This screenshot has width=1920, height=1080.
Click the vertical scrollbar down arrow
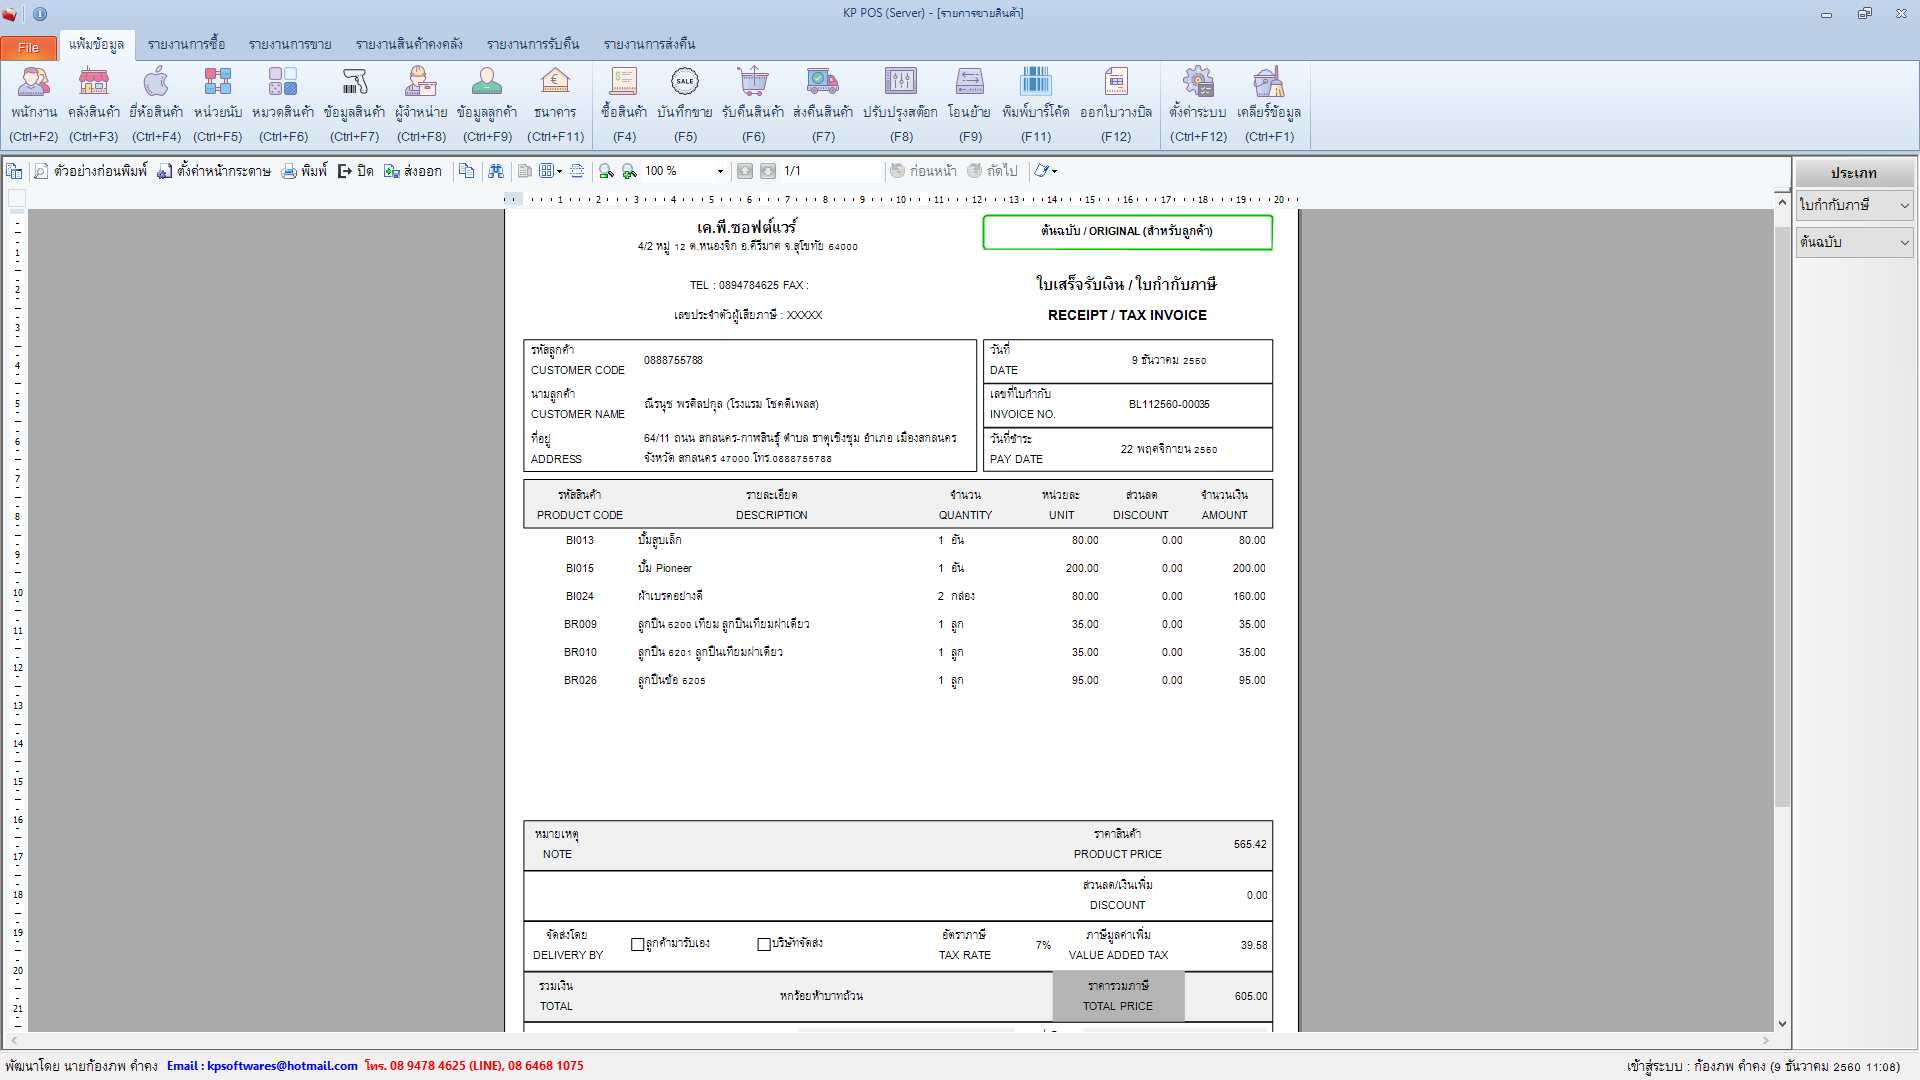click(1782, 1024)
